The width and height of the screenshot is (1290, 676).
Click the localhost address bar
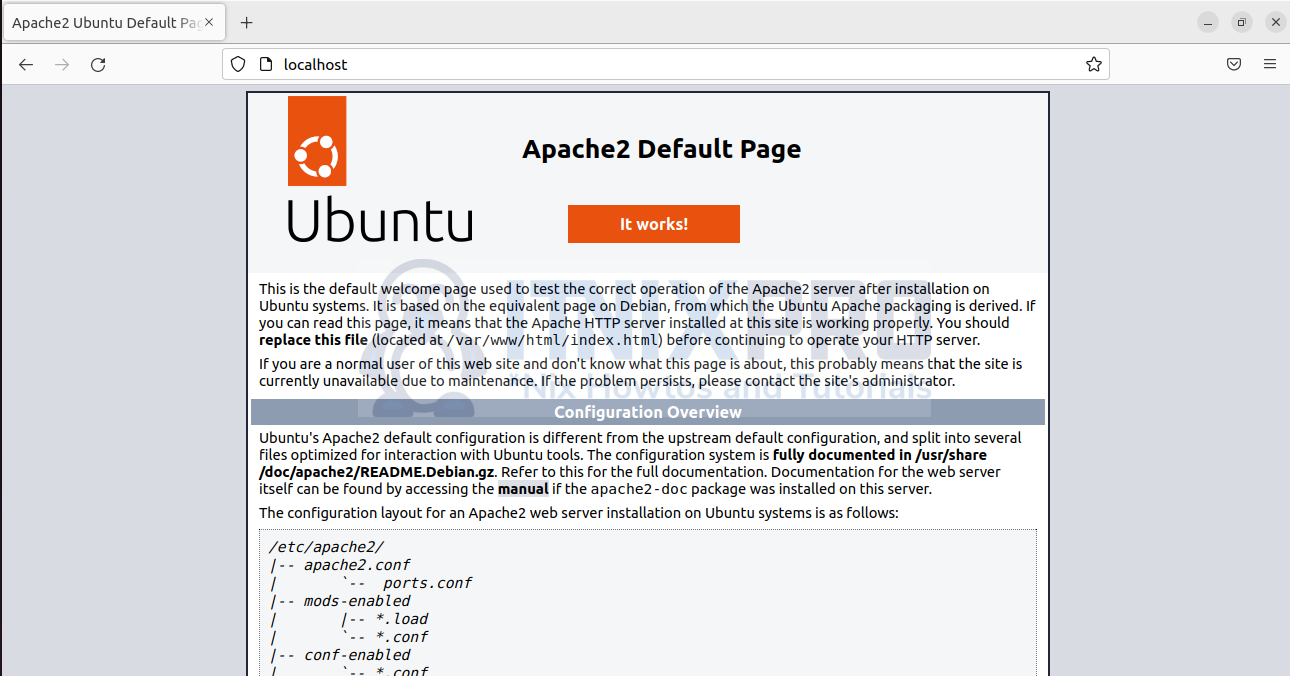pos(665,64)
